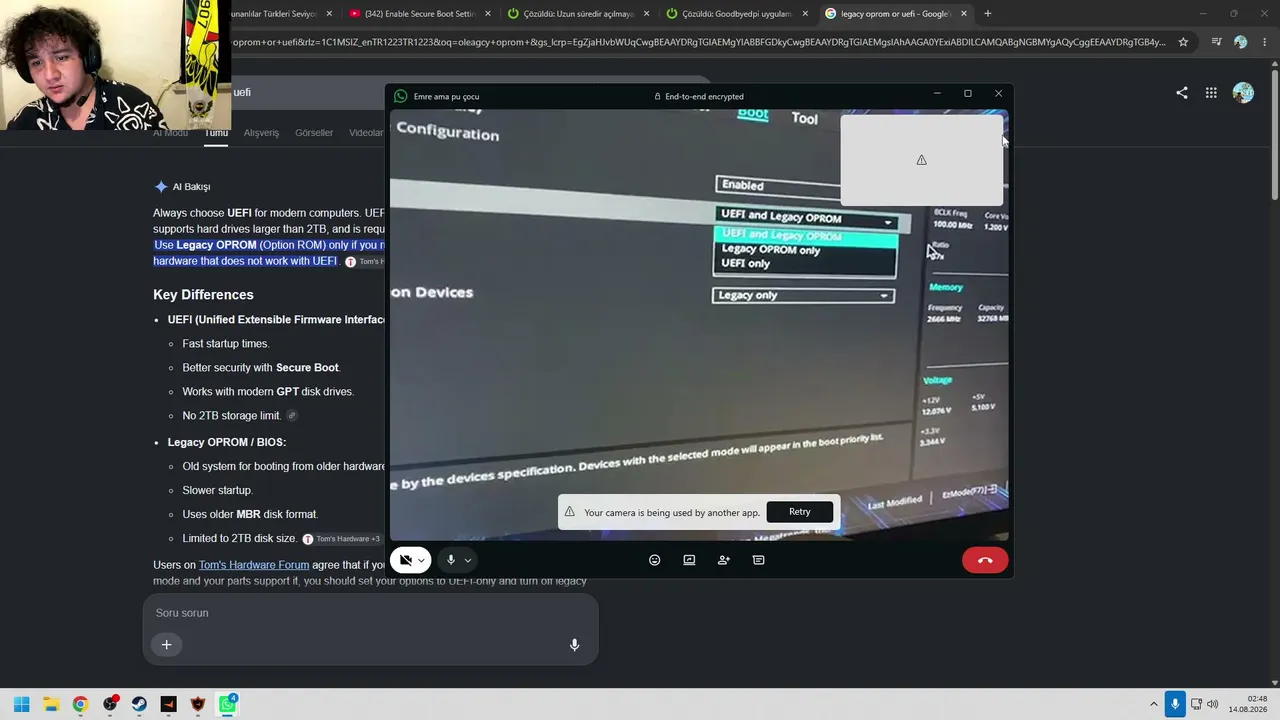
Task: Add a participant to the call
Action: (x=724, y=560)
